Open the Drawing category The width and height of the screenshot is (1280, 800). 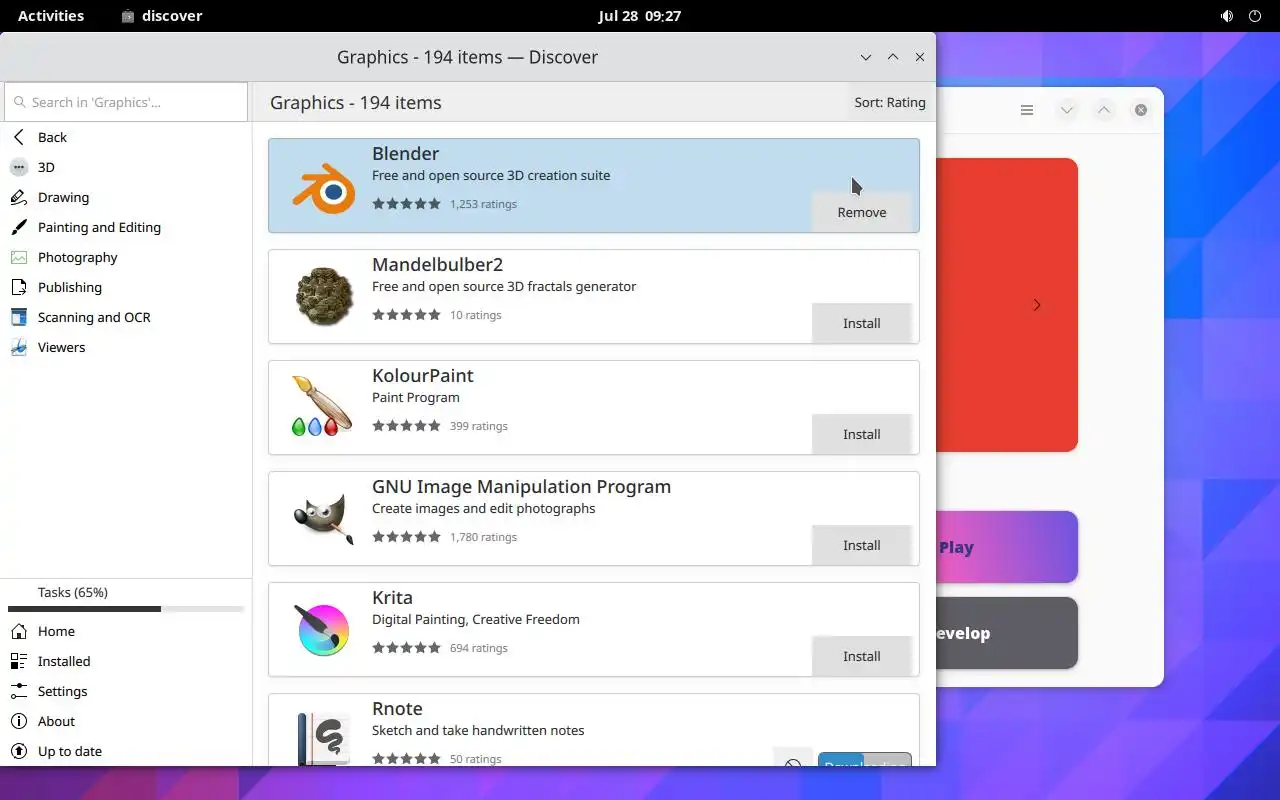click(126, 197)
